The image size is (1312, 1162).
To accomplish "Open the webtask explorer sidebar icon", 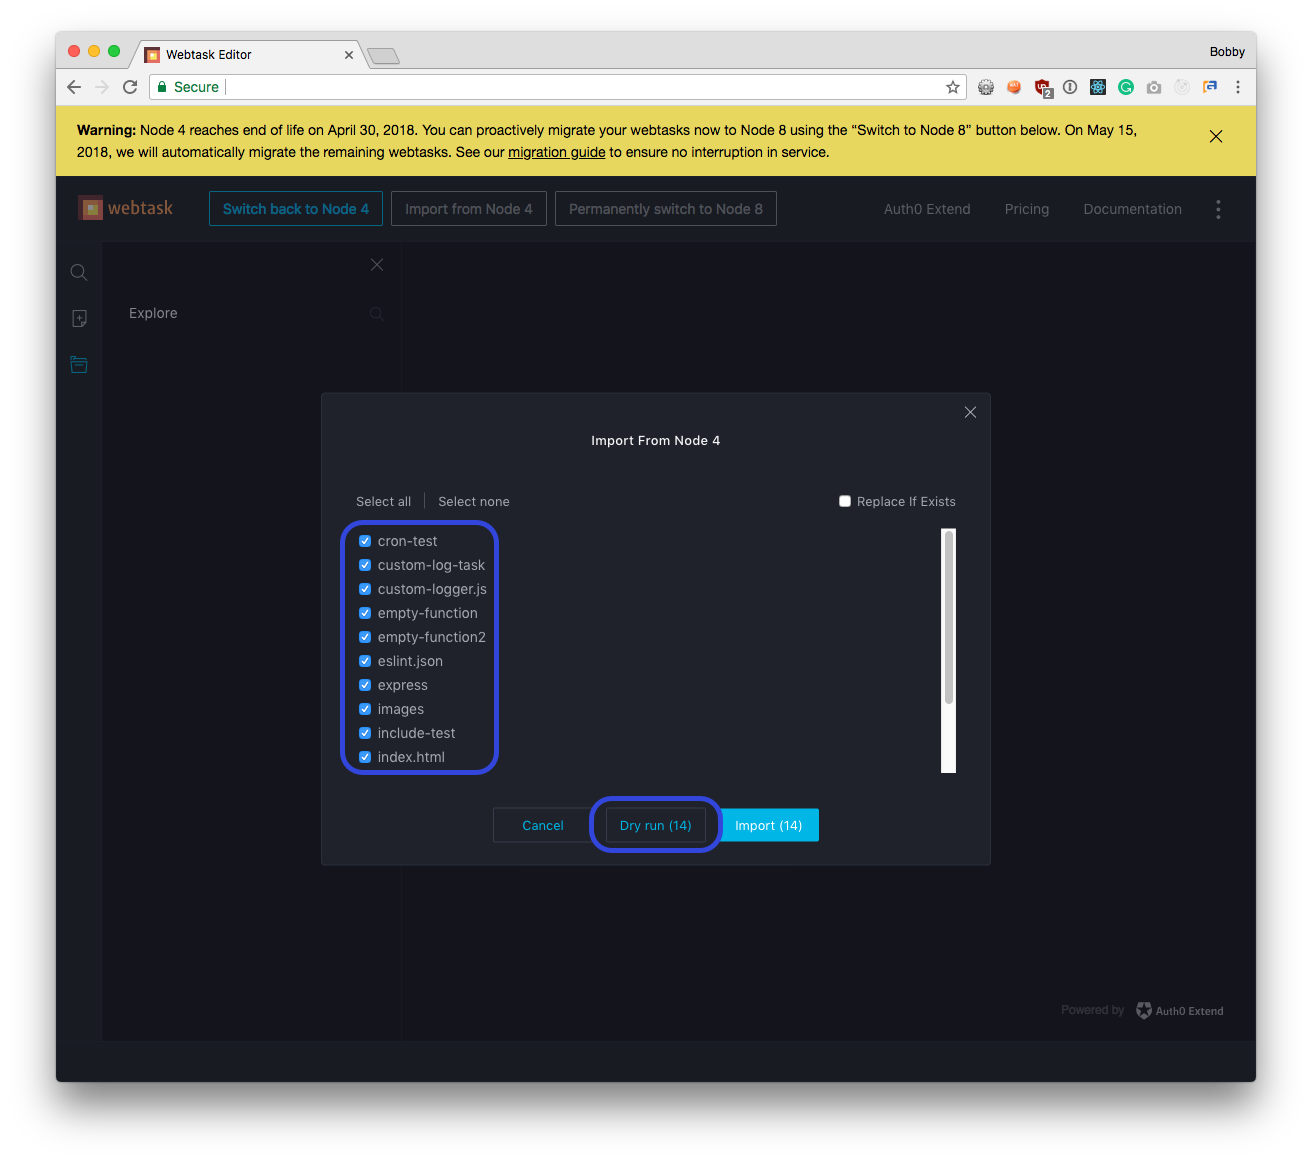I will click(79, 365).
